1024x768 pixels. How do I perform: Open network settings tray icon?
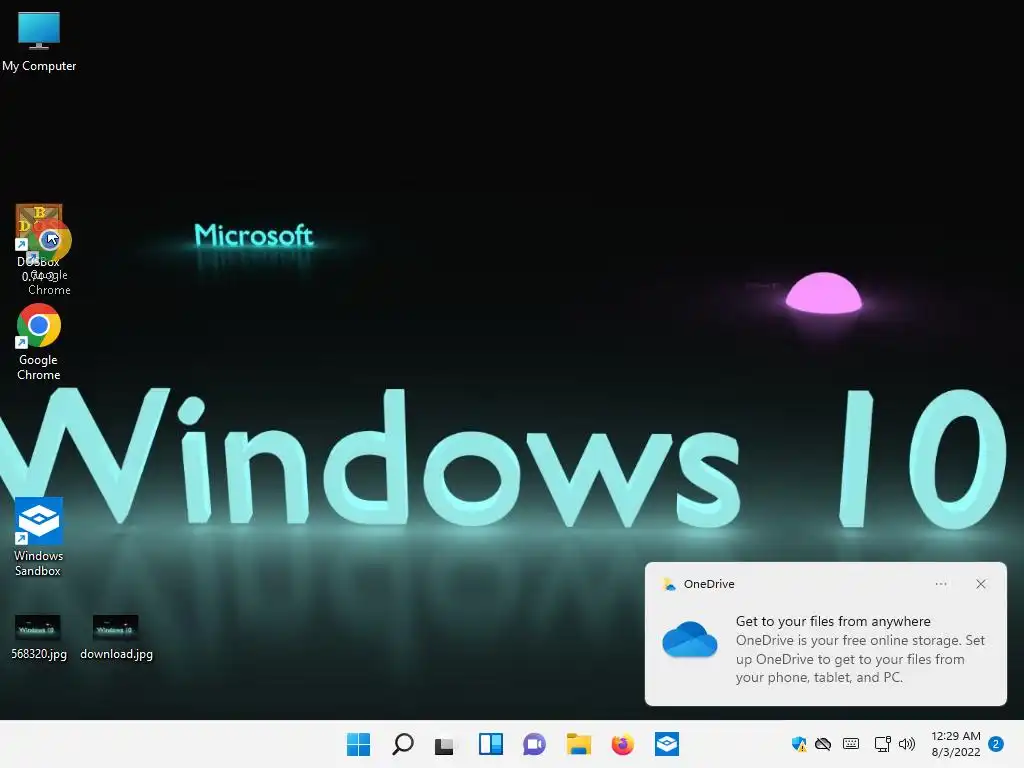pos(882,744)
